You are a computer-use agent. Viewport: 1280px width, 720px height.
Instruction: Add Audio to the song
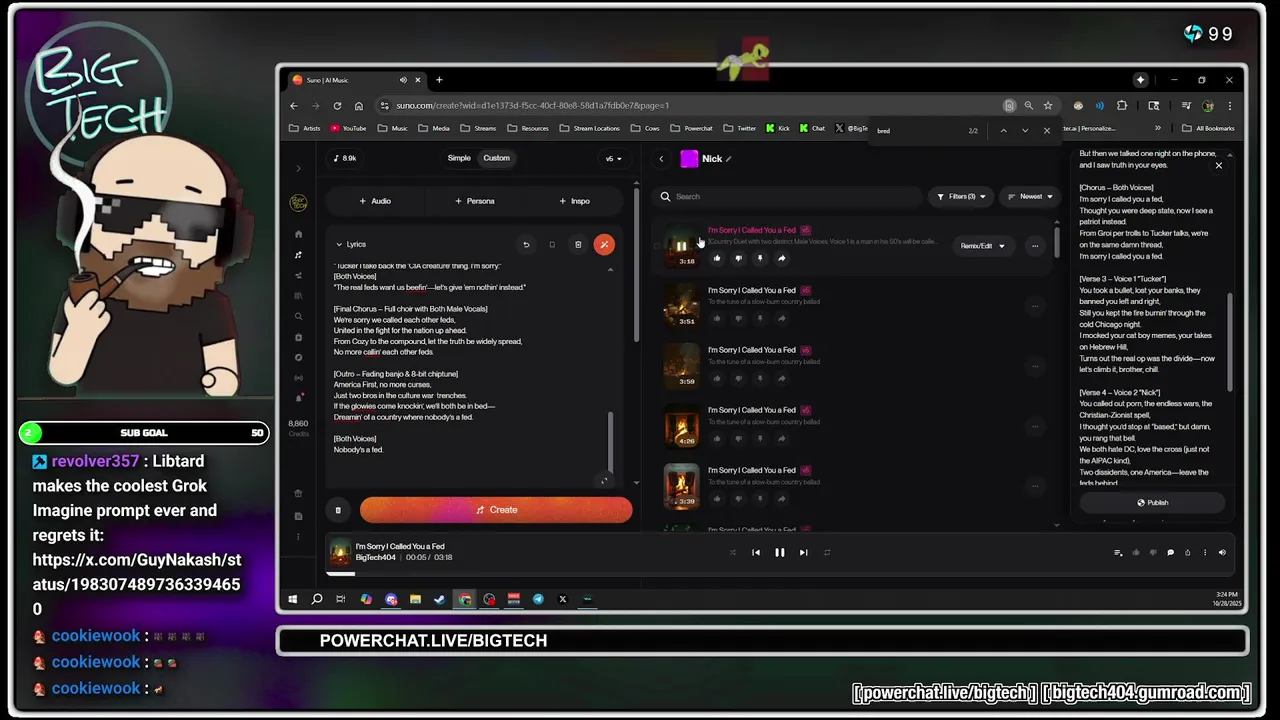click(x=375, y=201)
